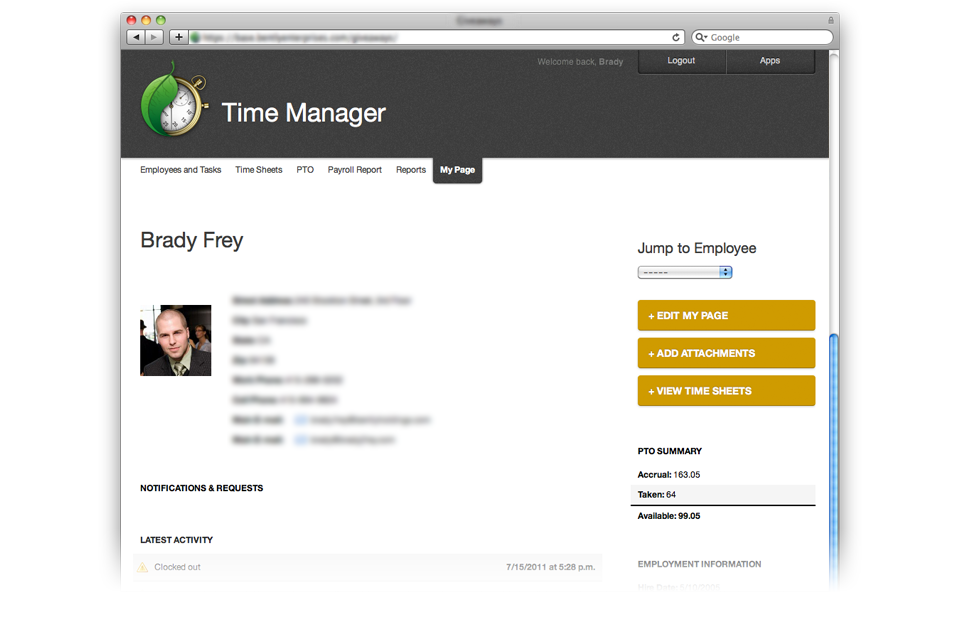Select the Reports tab
Viewport: 960px width, 643px height.
tap(411, 170)
